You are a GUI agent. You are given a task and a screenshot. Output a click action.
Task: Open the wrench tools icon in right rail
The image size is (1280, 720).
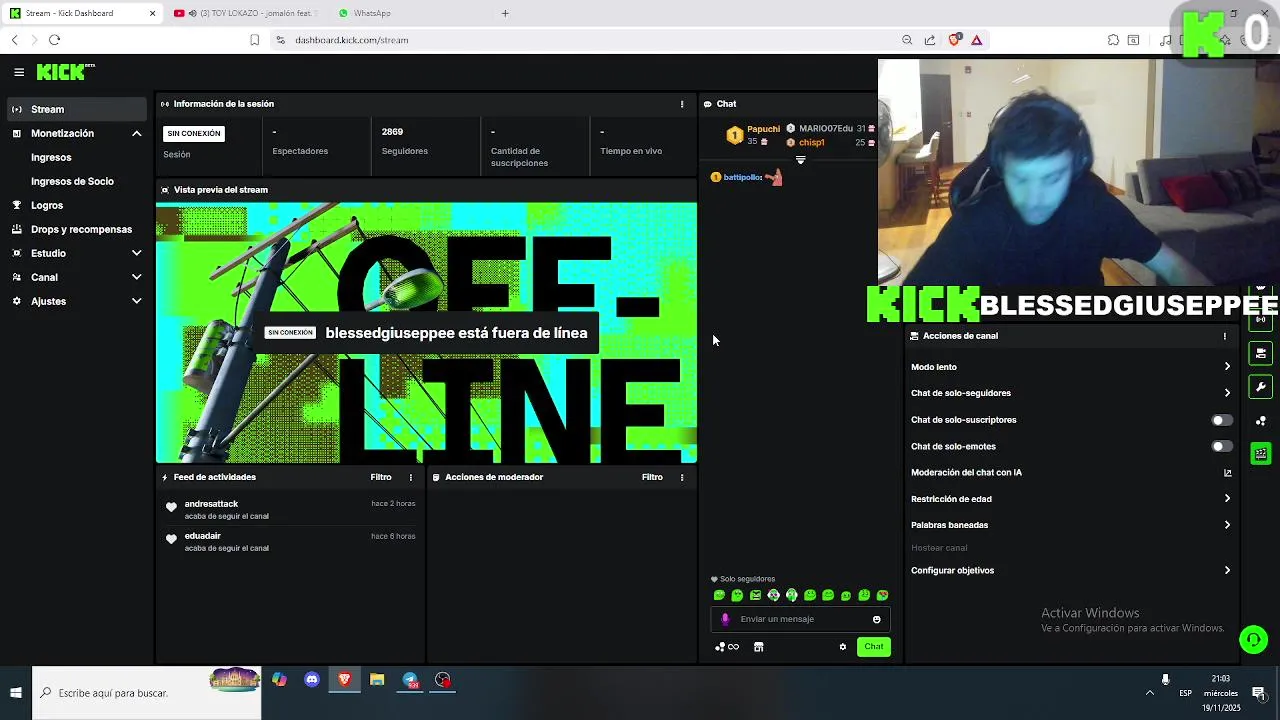click(x=1261, y=387)
